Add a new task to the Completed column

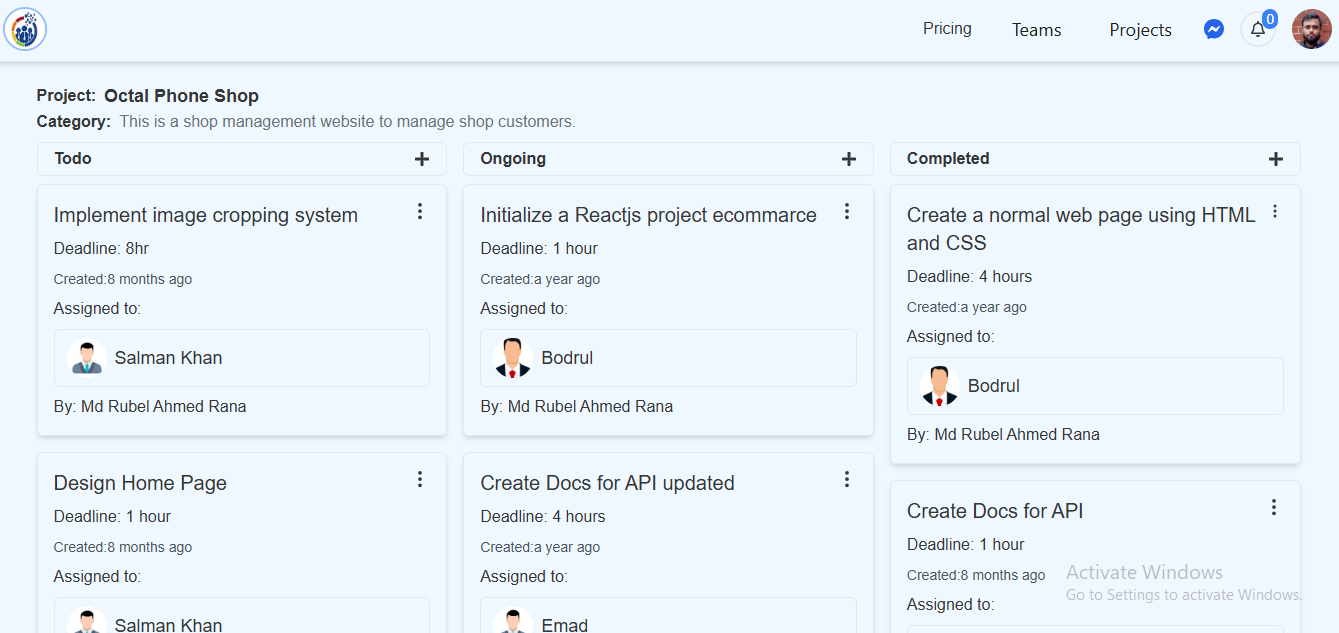1276,159
